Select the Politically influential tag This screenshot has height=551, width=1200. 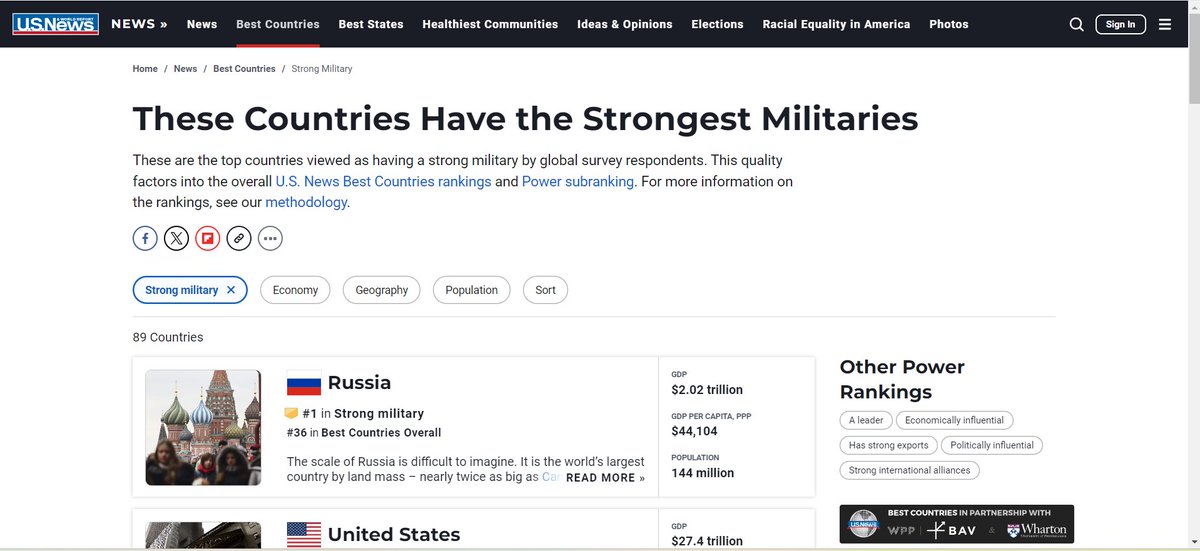[x=992, y=445]
